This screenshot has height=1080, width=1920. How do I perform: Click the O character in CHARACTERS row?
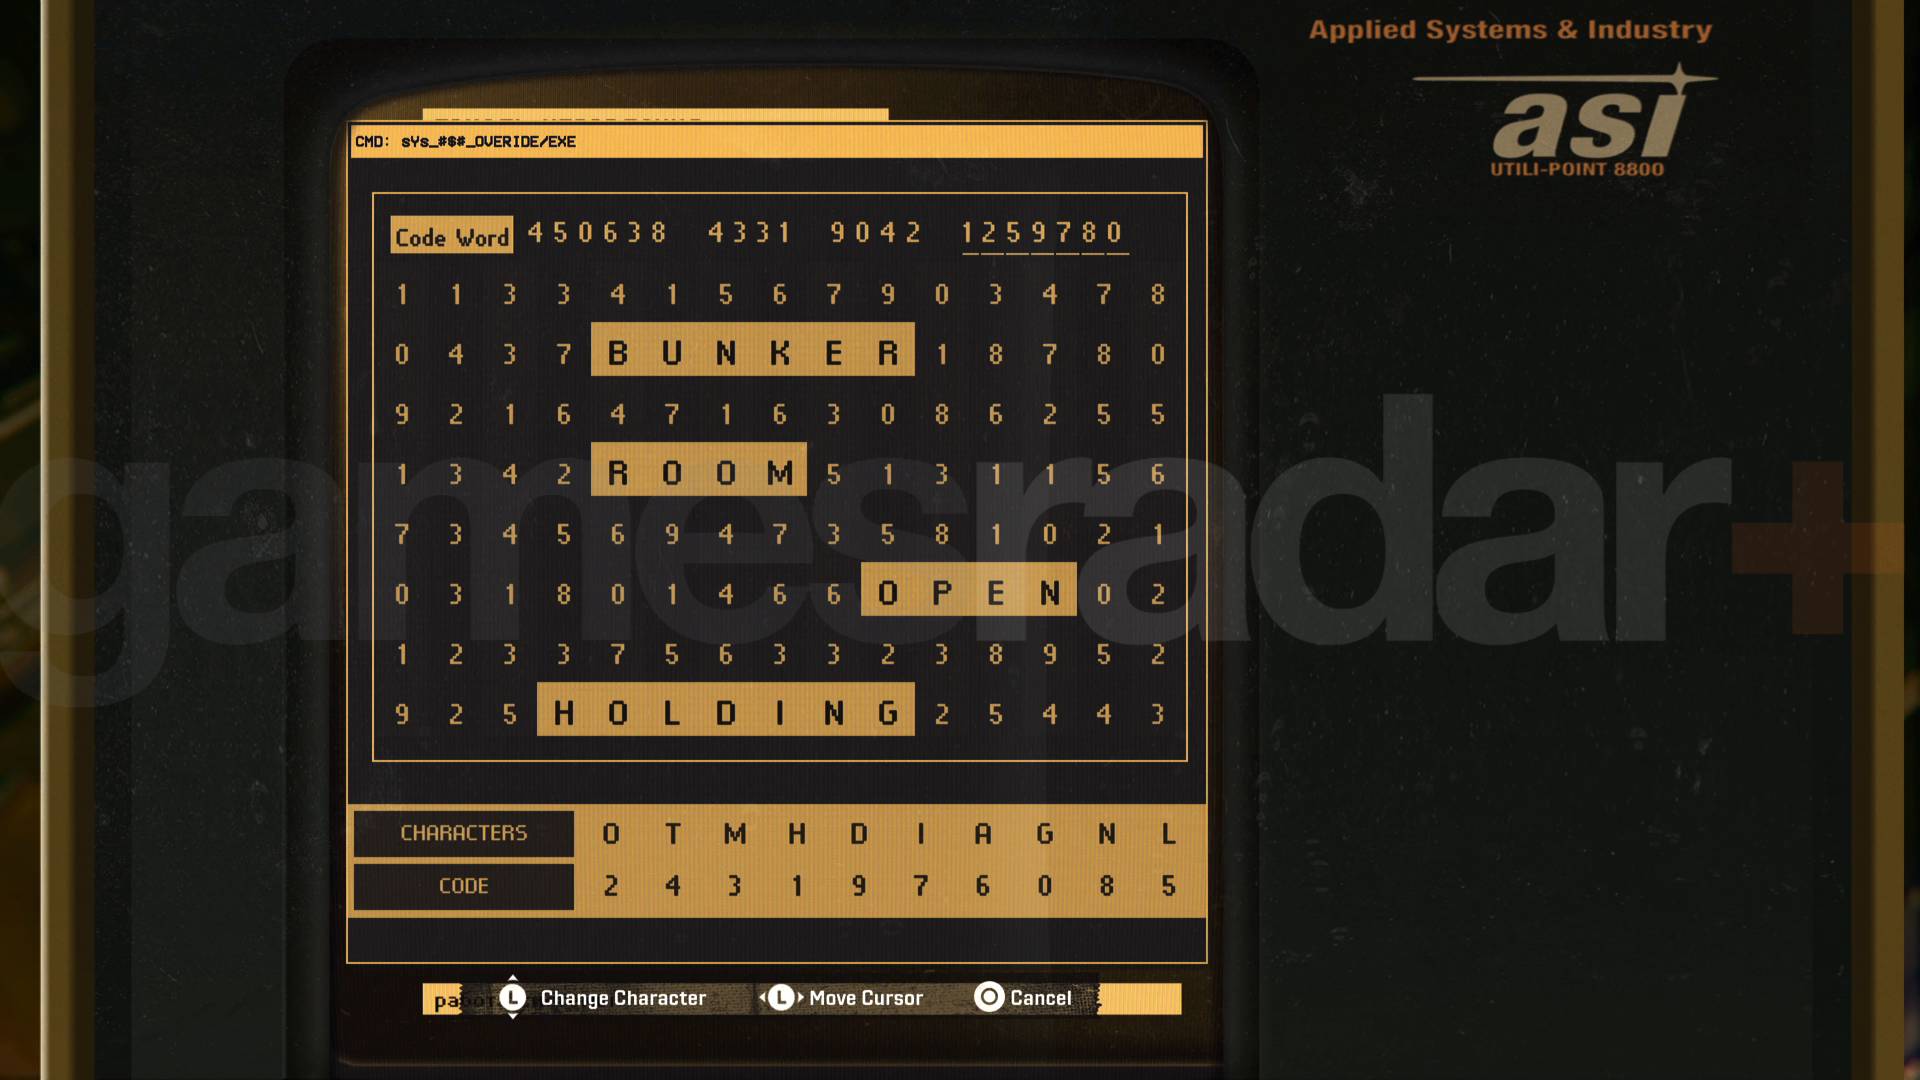[x=609, y=831]
